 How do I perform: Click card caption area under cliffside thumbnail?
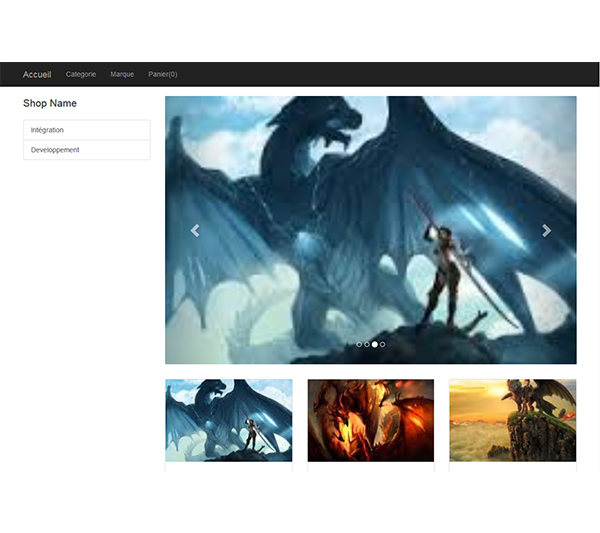[x=512, y=466]
